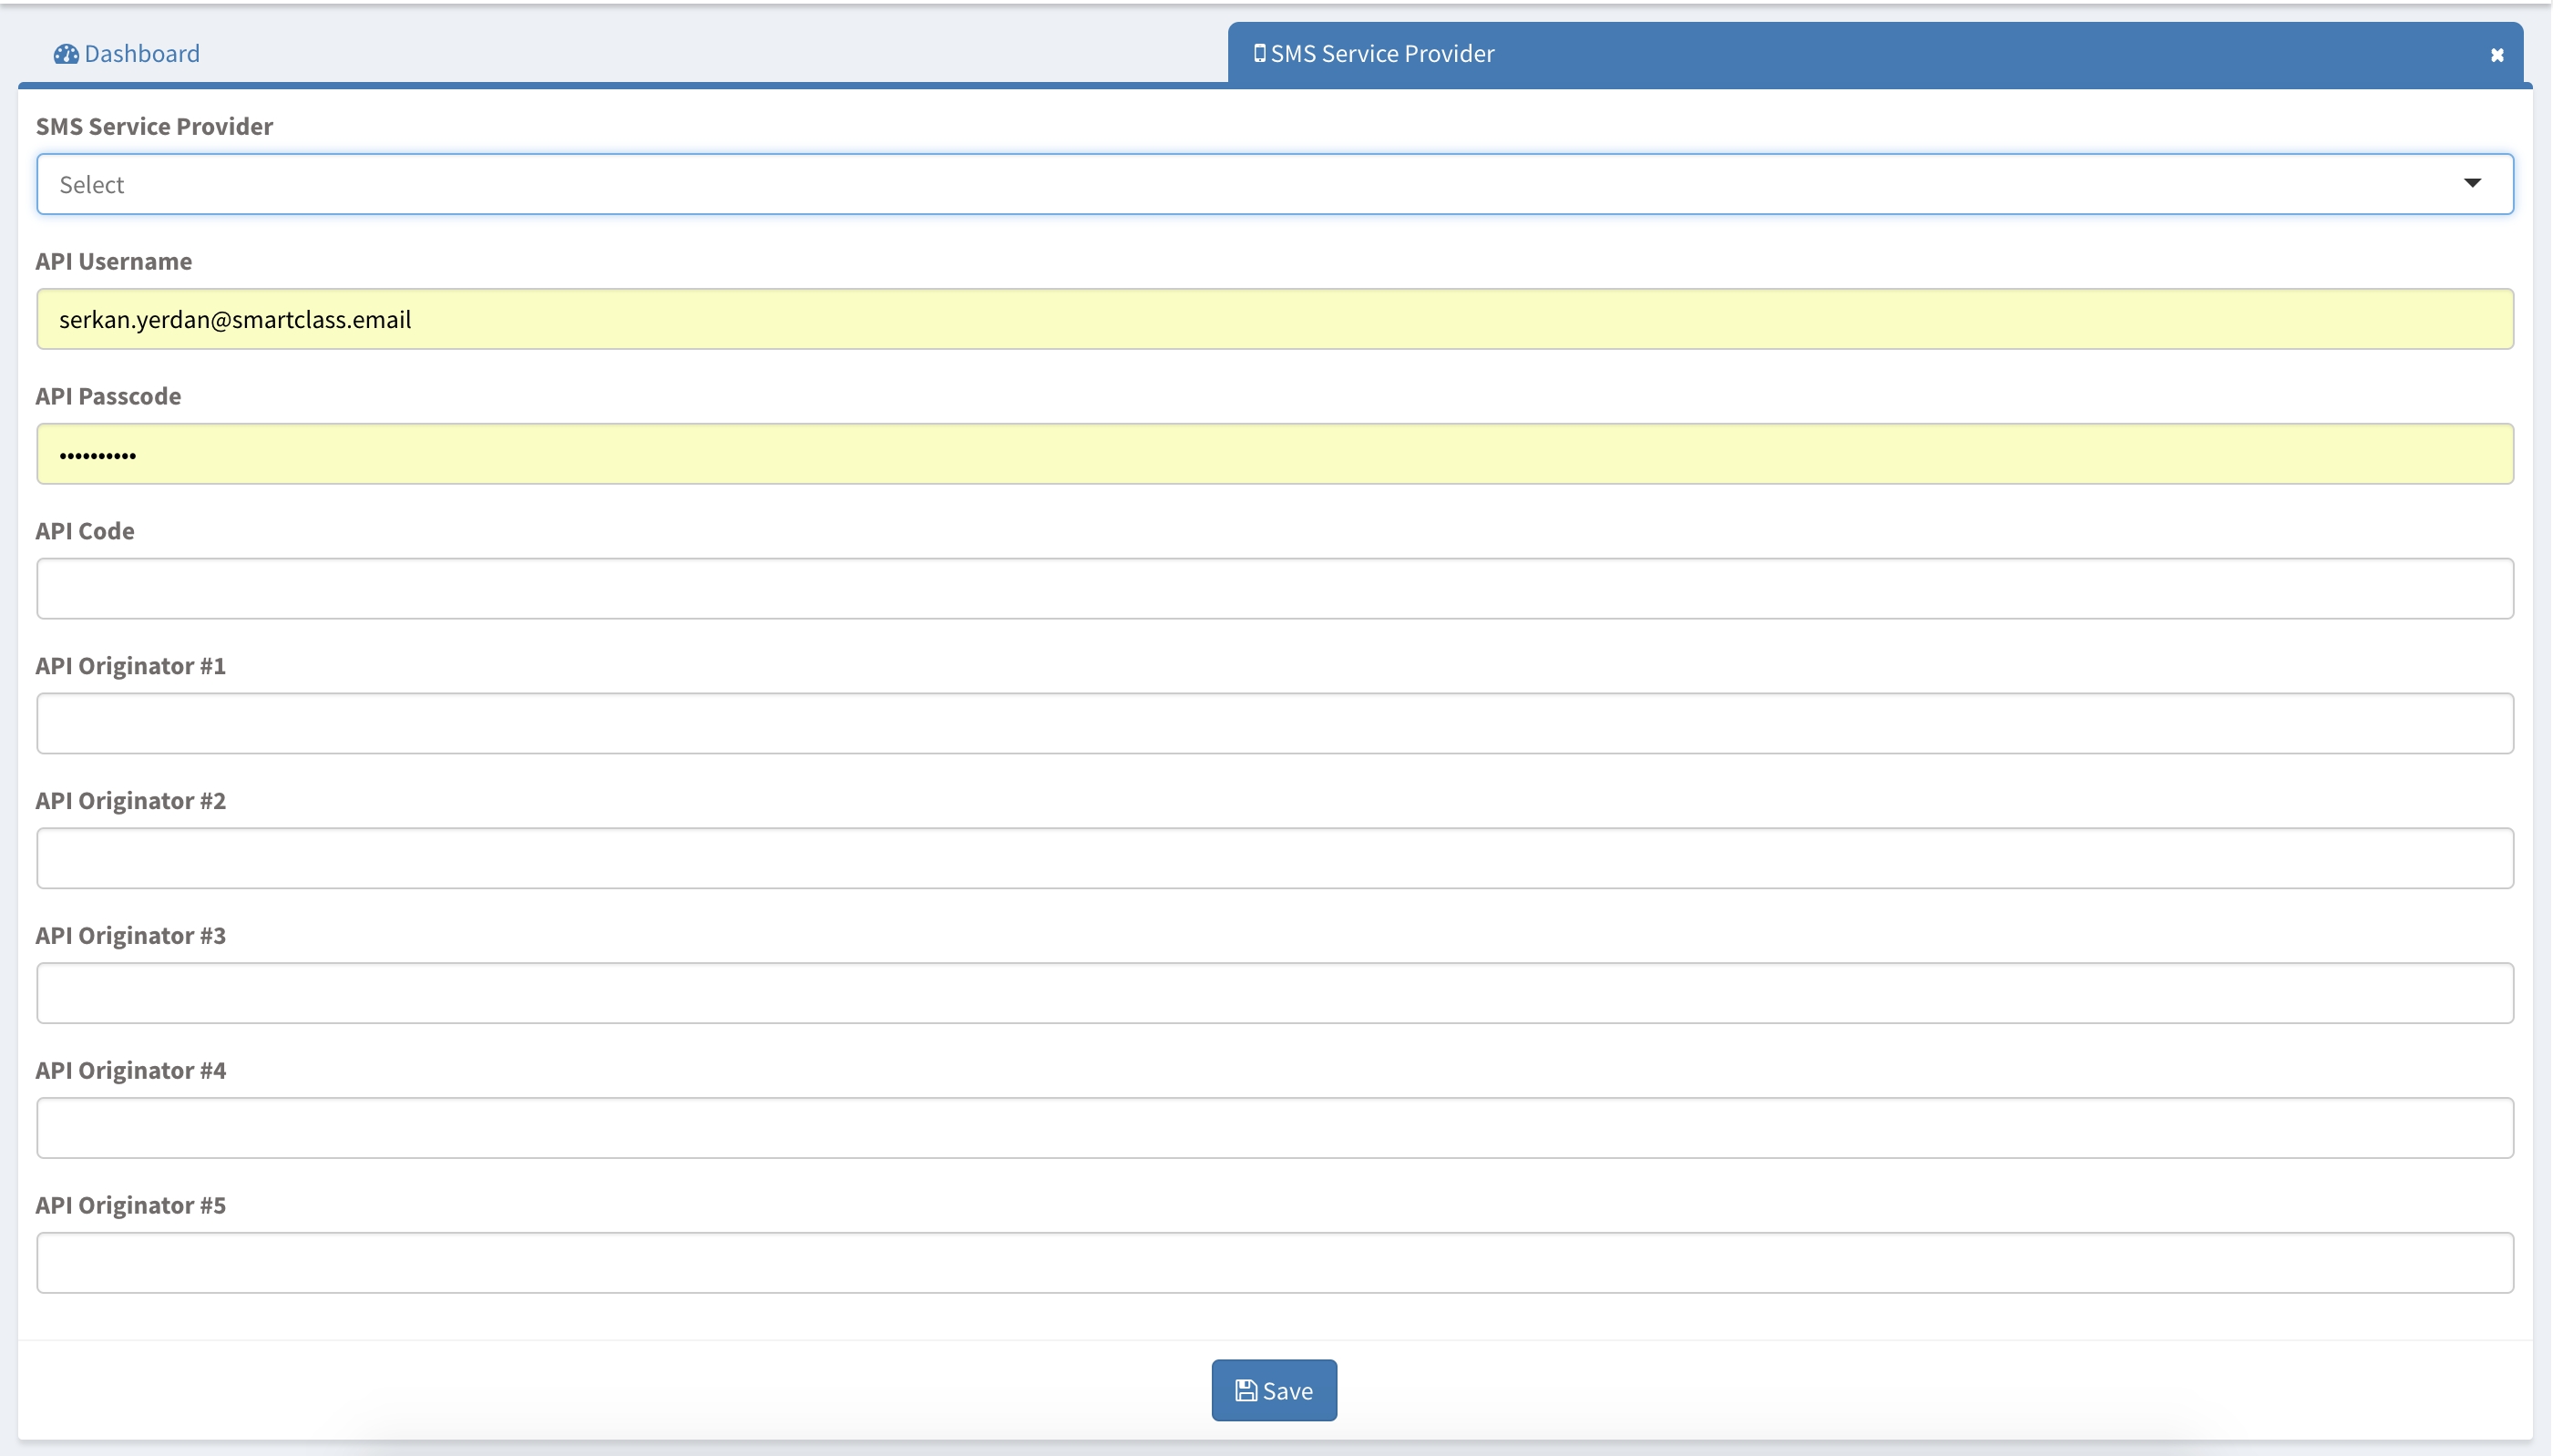Click inside API Originator #4 field
This screenshot has width=2553, height=1456.
[1274, 1128]
